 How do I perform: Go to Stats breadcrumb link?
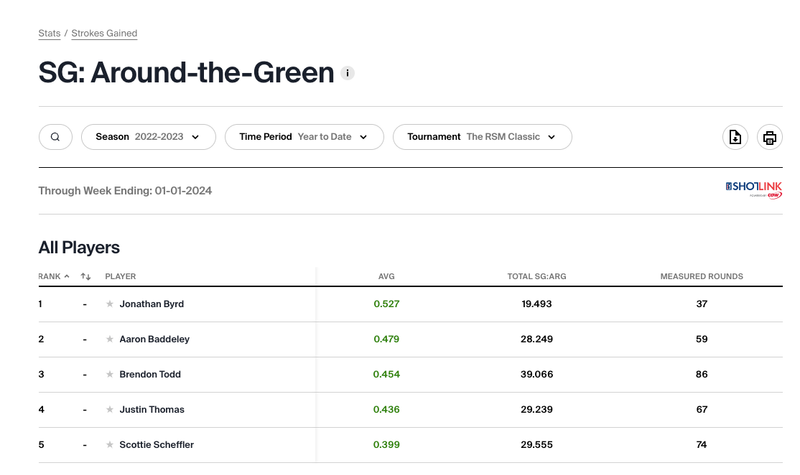49,33
